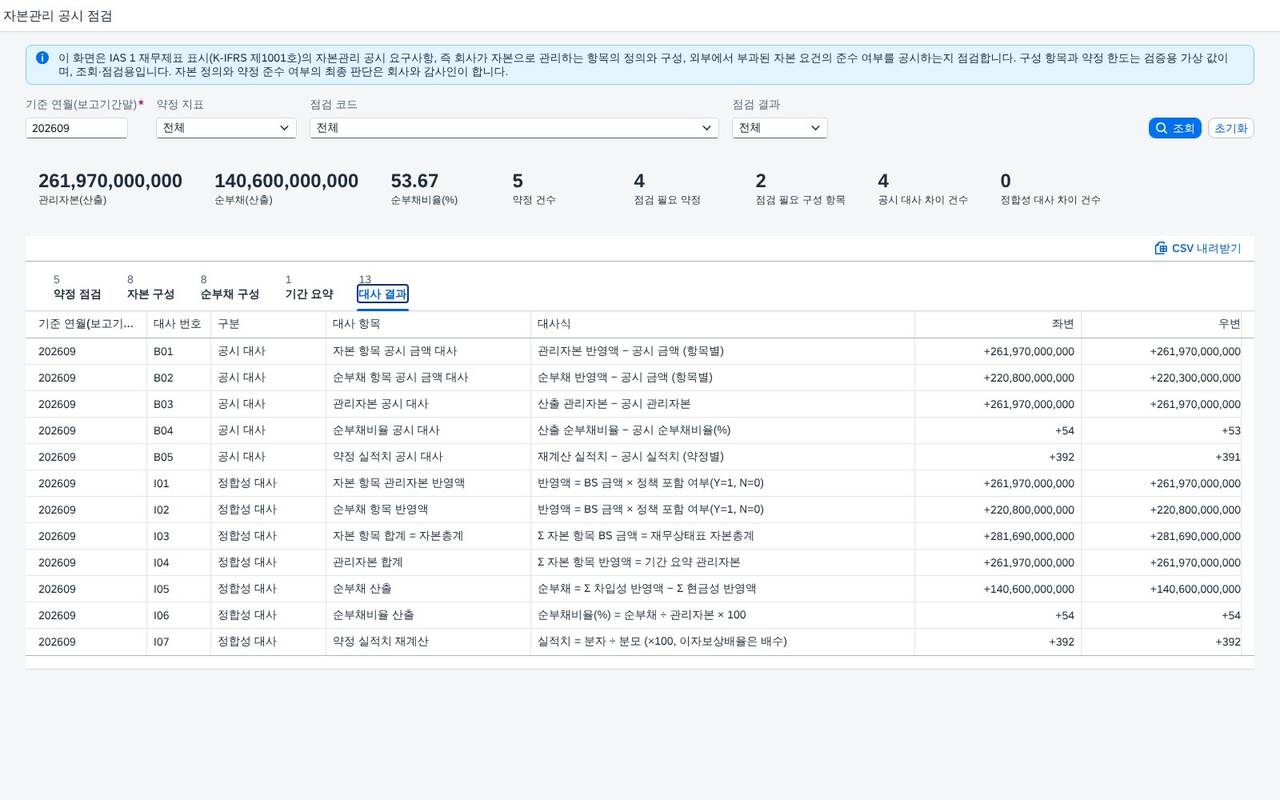Focus the 기준 연월 input field
Viewport: 1280px width, 800px height.
tap(77, 128)
